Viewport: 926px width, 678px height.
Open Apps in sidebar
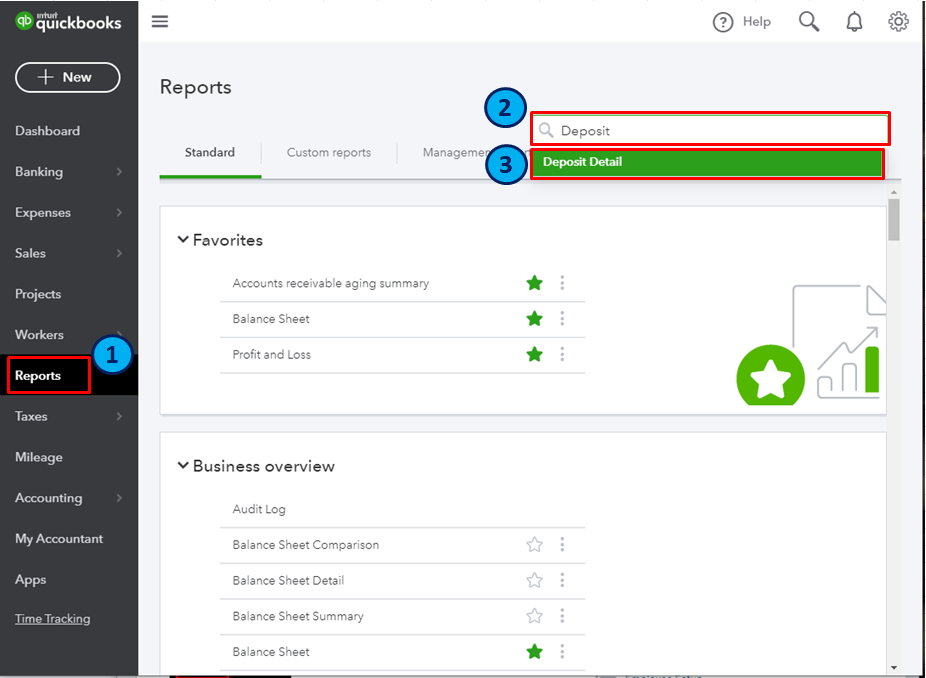pos(31,579)
